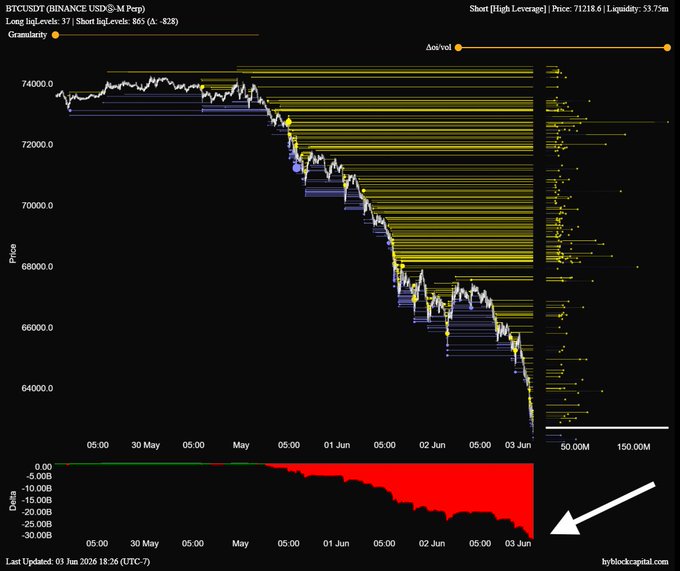The image size is (680, 571).
Task: Click the white current-price line in liquidity histogram
Action: 607,427
